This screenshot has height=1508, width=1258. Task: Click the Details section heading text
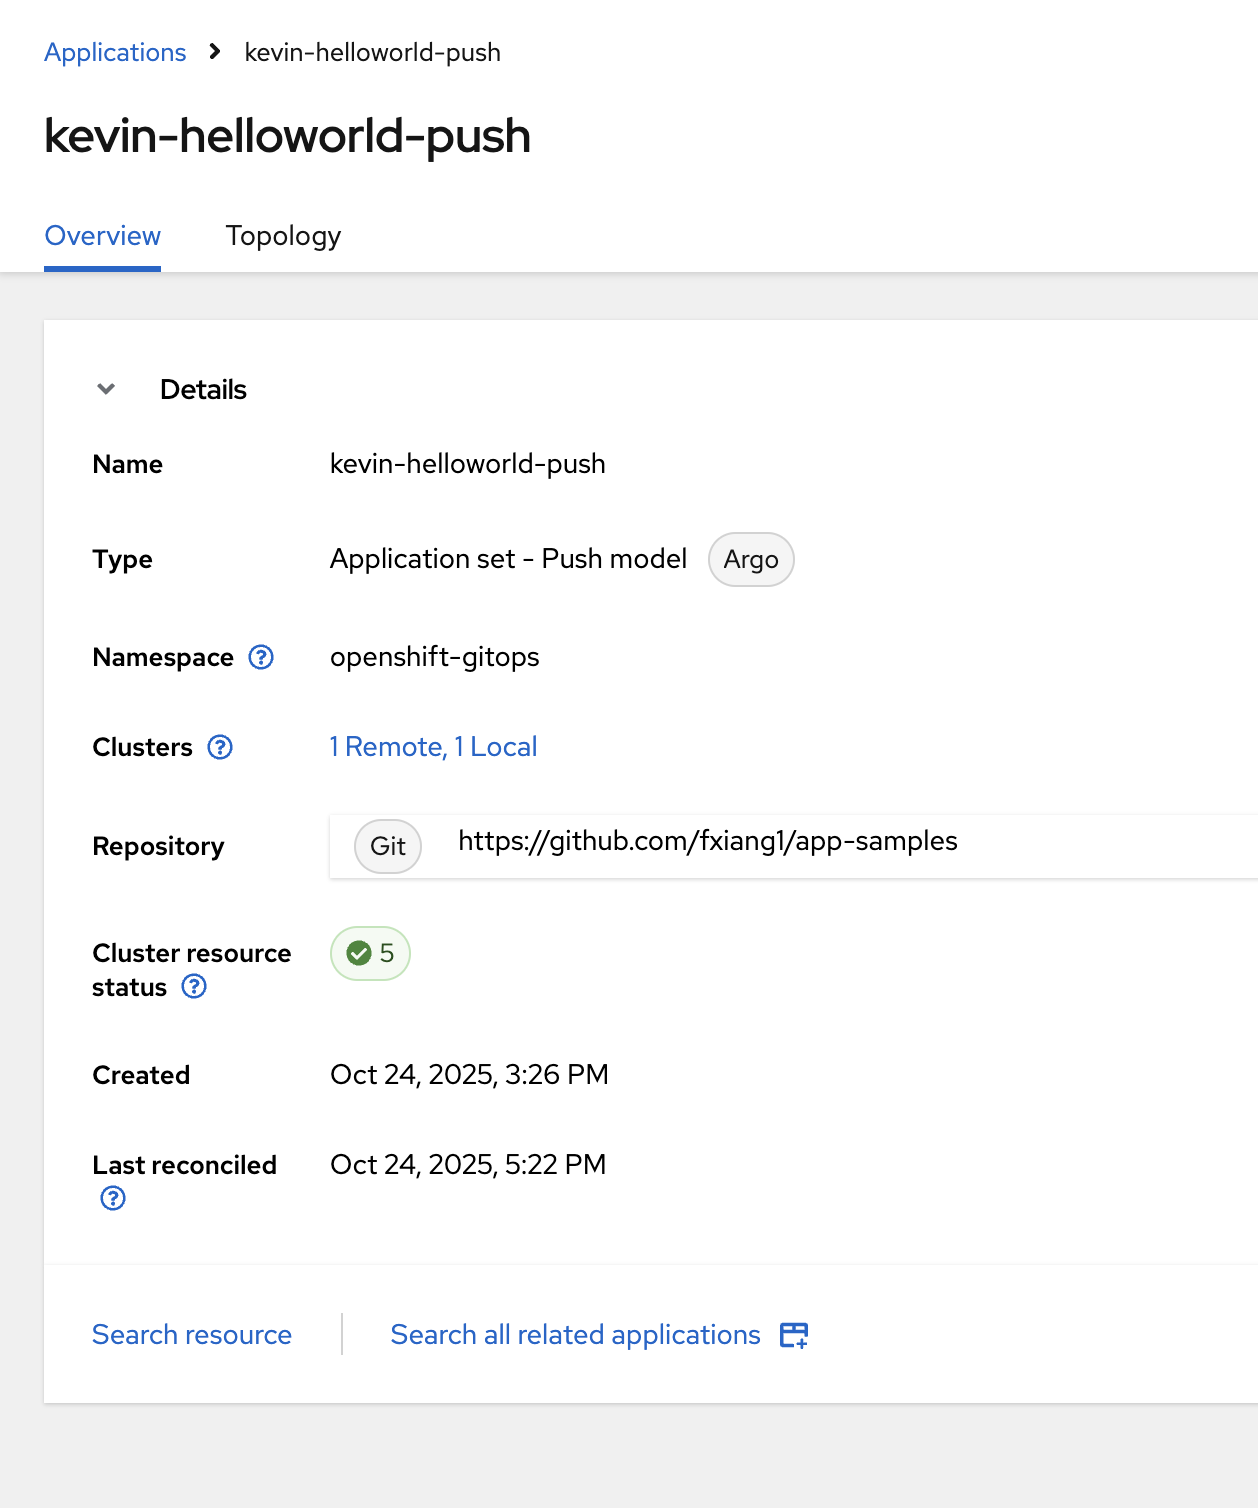click(x=203, y=389)
